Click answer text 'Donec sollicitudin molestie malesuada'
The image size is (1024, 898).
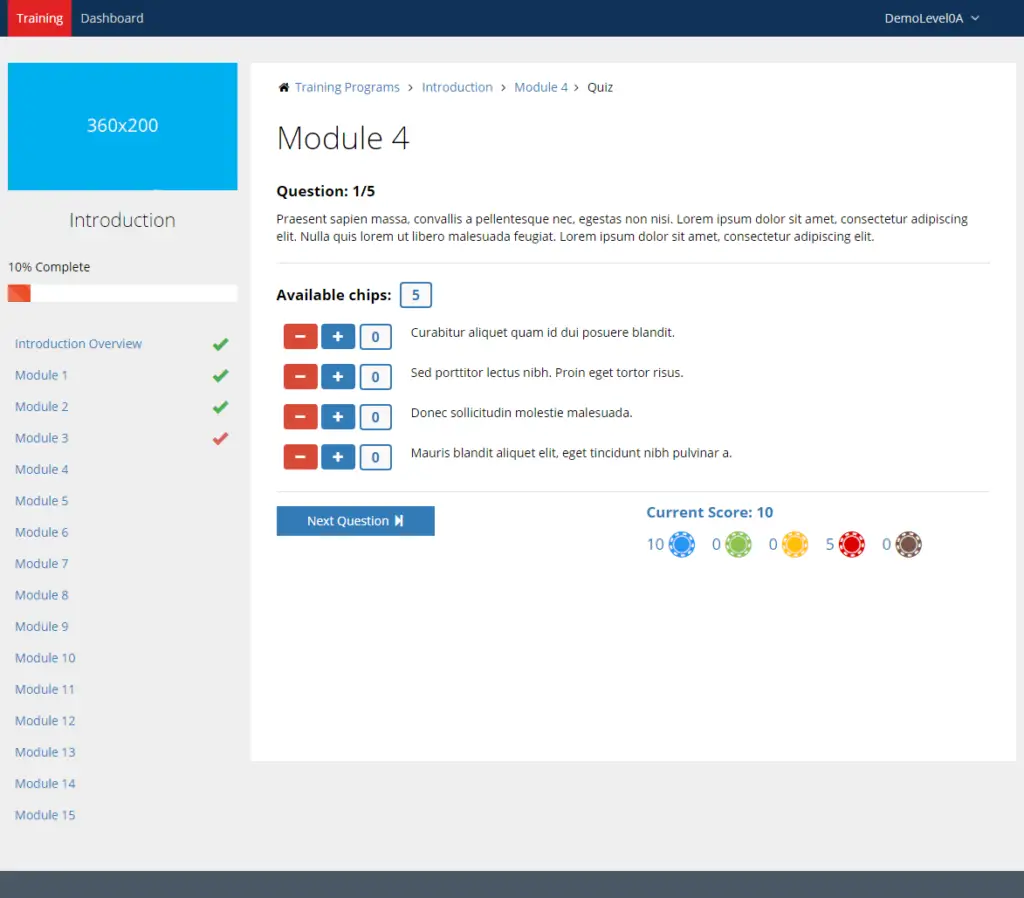click(521, 413)
